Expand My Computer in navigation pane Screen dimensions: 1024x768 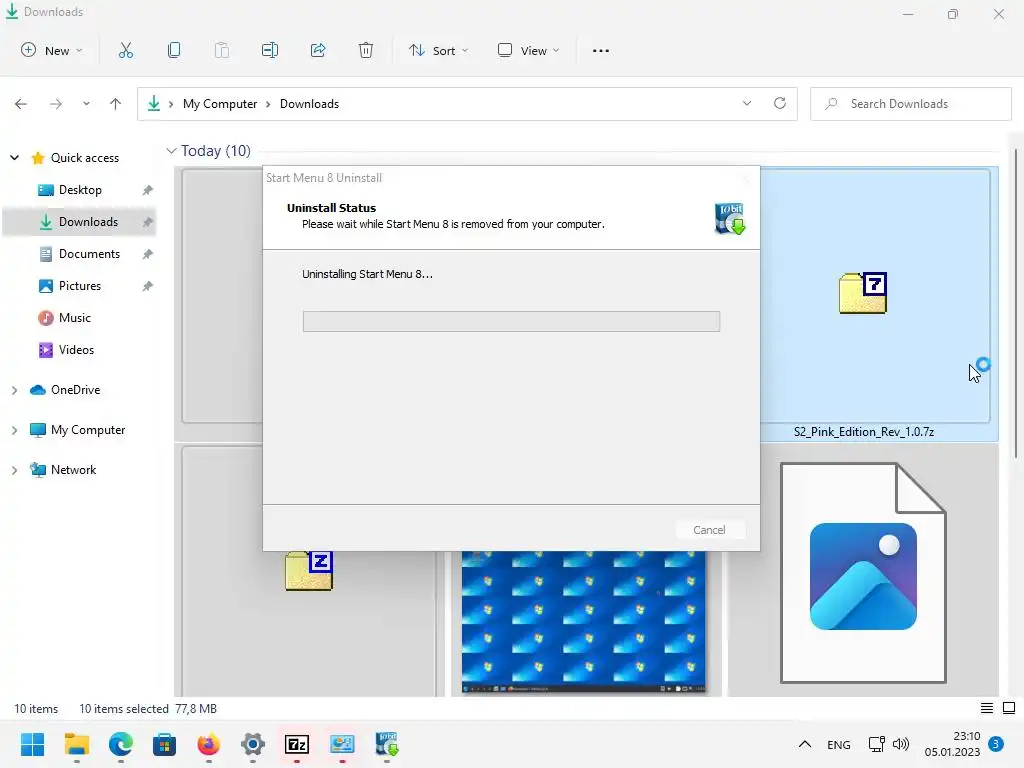pos(14,430)
